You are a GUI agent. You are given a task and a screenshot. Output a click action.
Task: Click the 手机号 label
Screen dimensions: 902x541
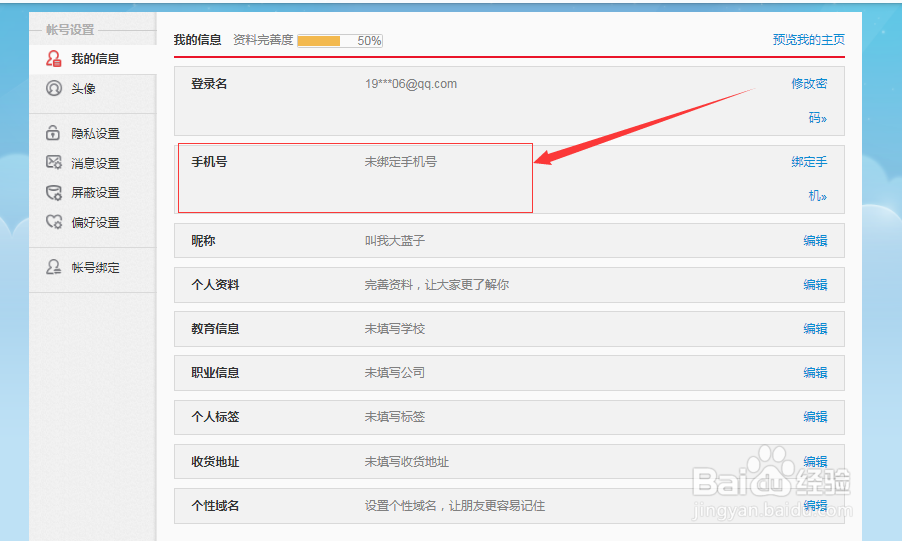click(209, 162)
